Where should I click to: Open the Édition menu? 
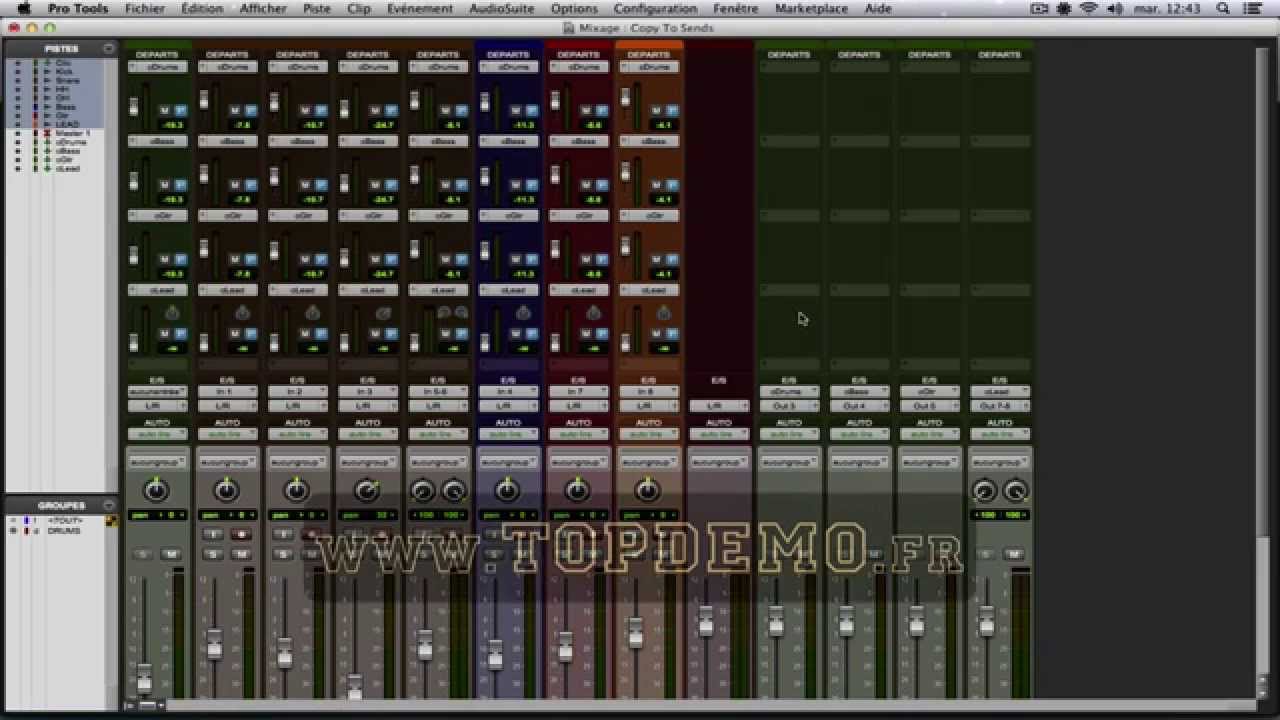coord(202,8)
